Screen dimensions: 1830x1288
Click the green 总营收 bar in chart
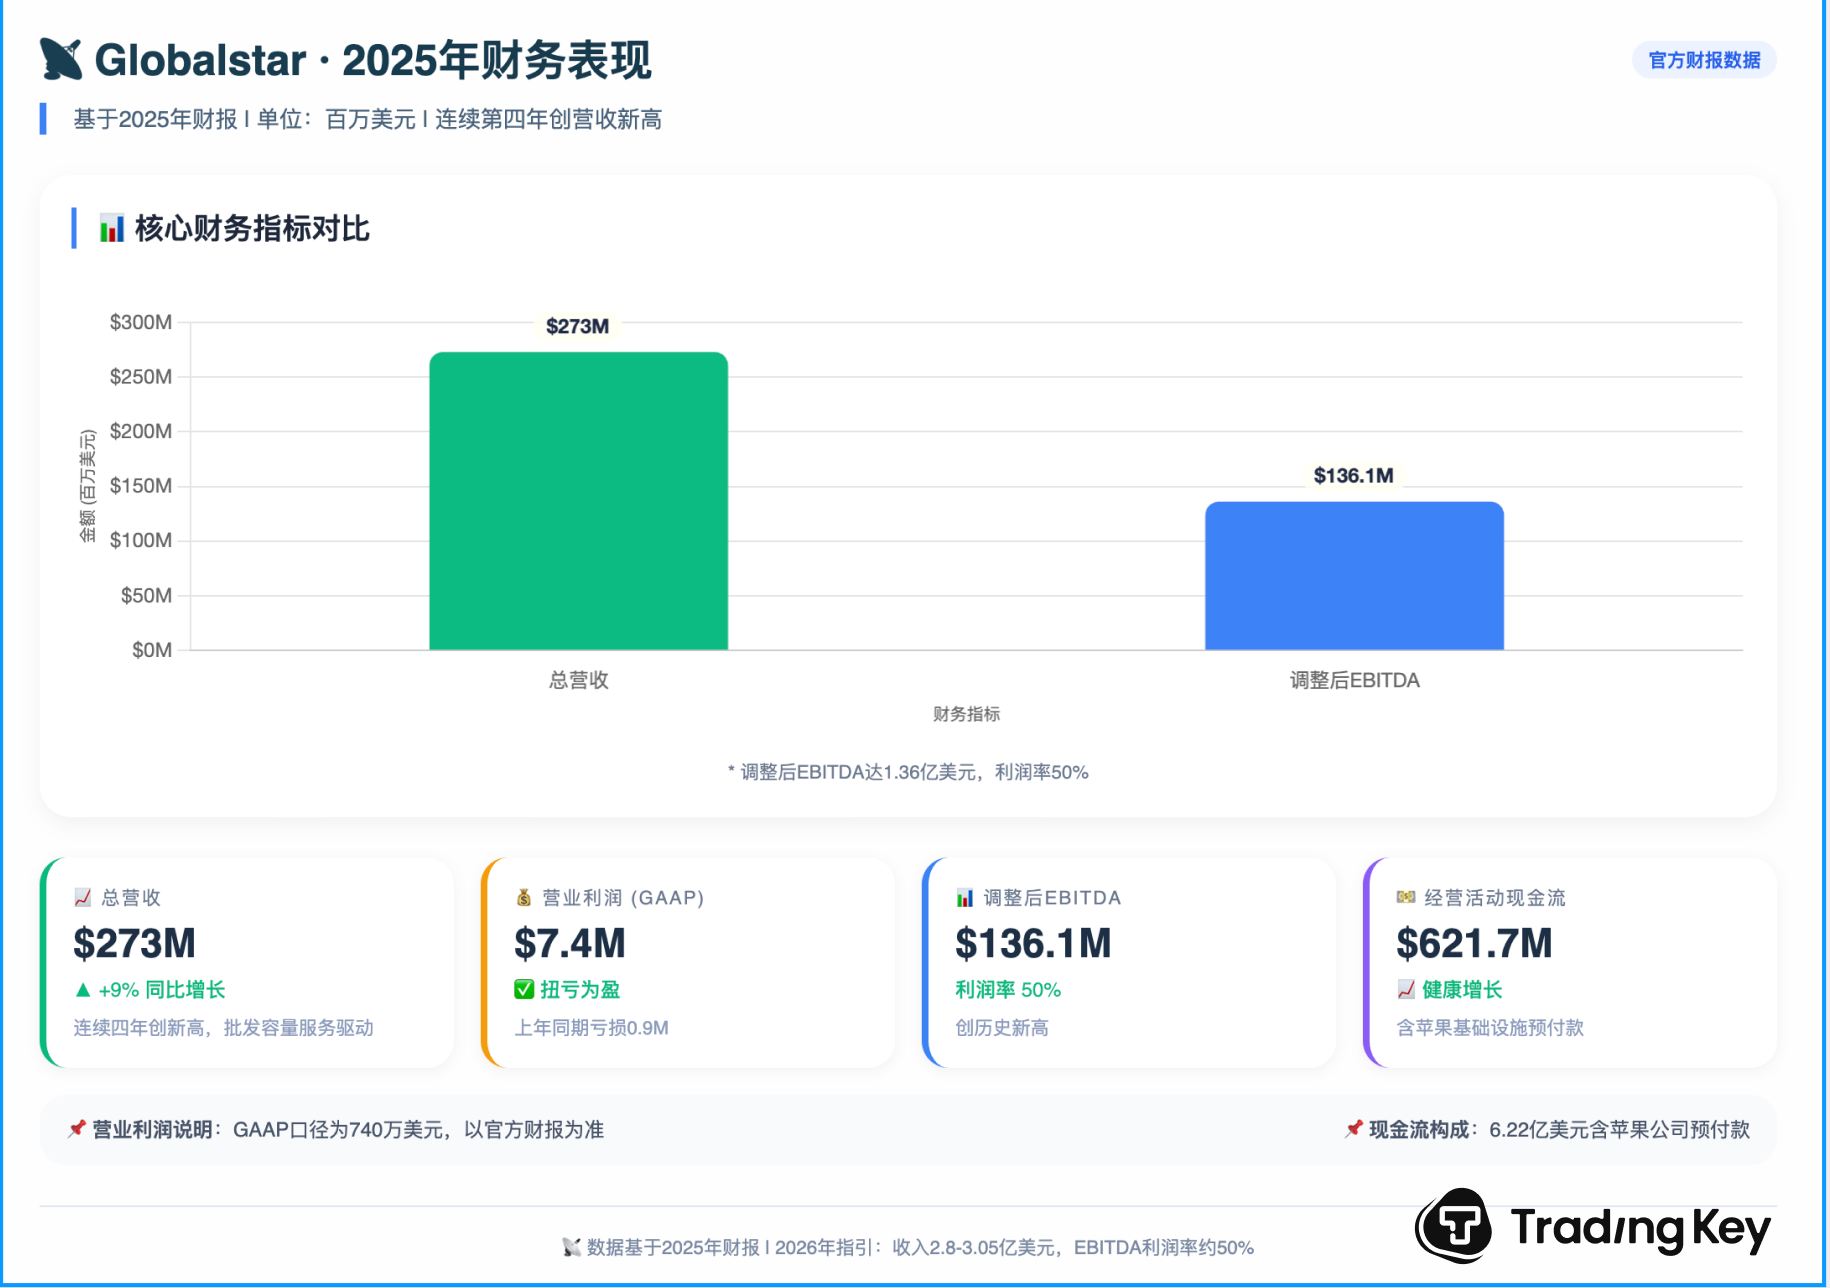pos(578,500)
